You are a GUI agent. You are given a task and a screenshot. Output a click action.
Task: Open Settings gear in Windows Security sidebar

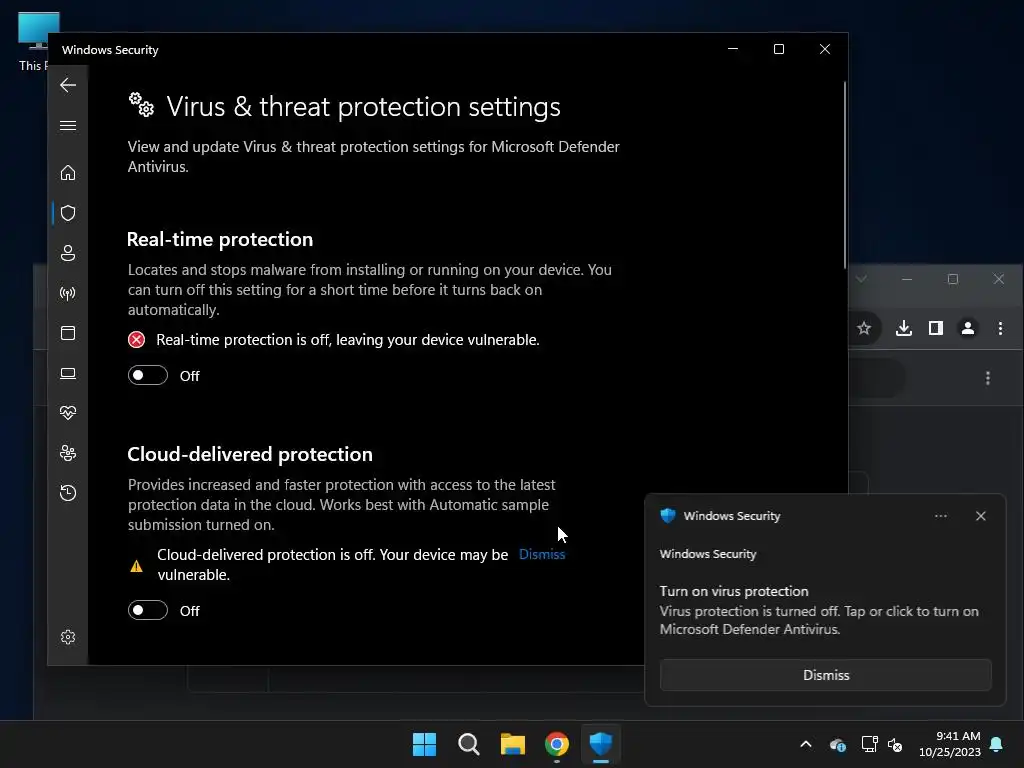68,637
